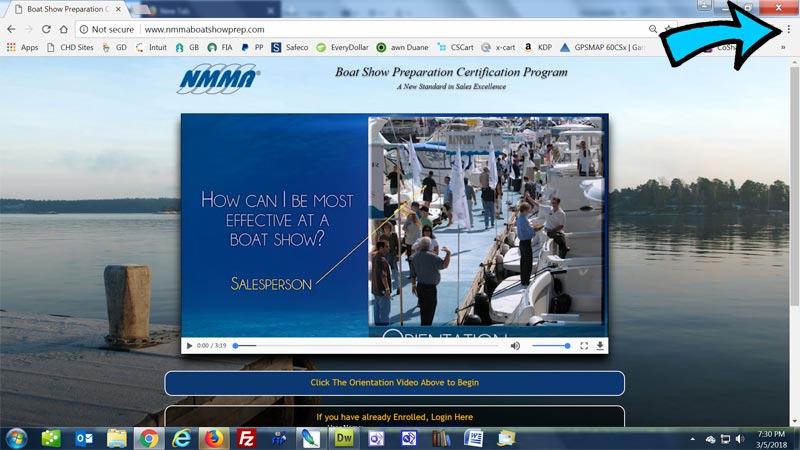Open File Explorer from taskbar
This screenshot has width=800, height=450.
116,438
